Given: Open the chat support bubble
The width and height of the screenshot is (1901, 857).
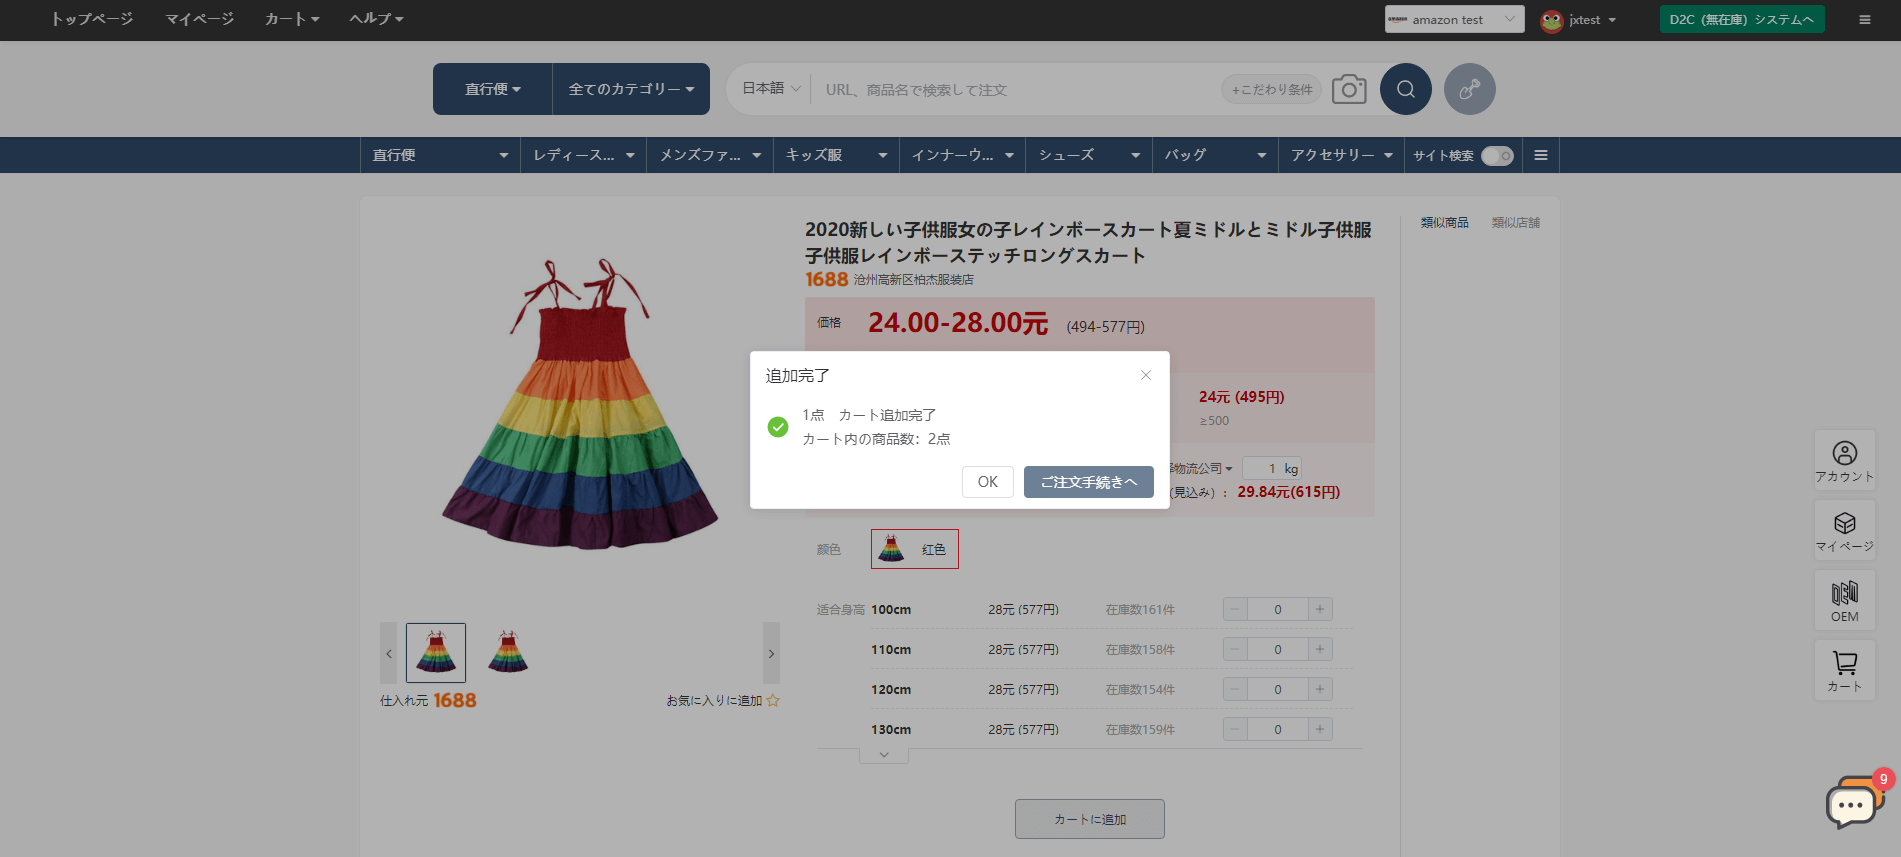Looking at the screenshot, I should tap(1851, 804).
